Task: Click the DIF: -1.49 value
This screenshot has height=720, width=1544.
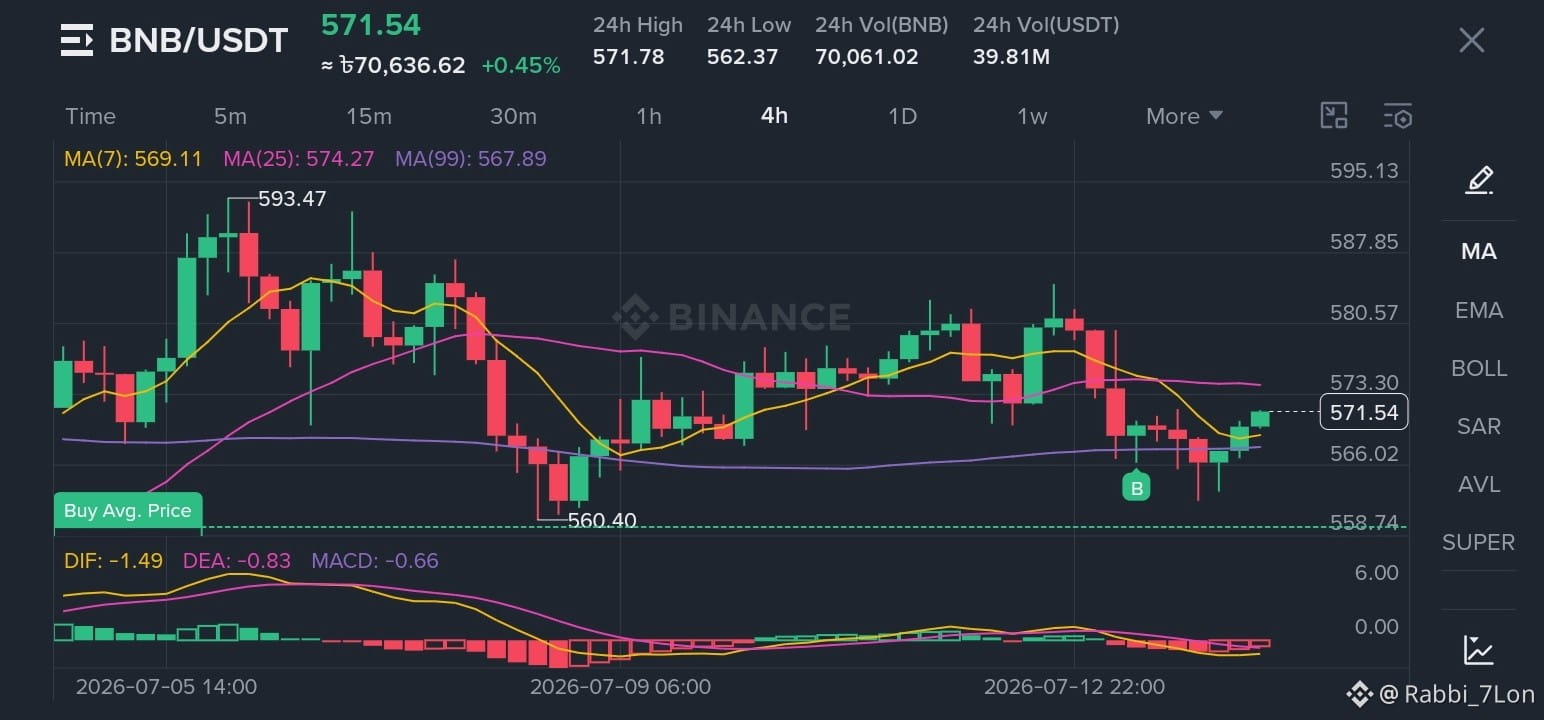Action: (113, 560)
